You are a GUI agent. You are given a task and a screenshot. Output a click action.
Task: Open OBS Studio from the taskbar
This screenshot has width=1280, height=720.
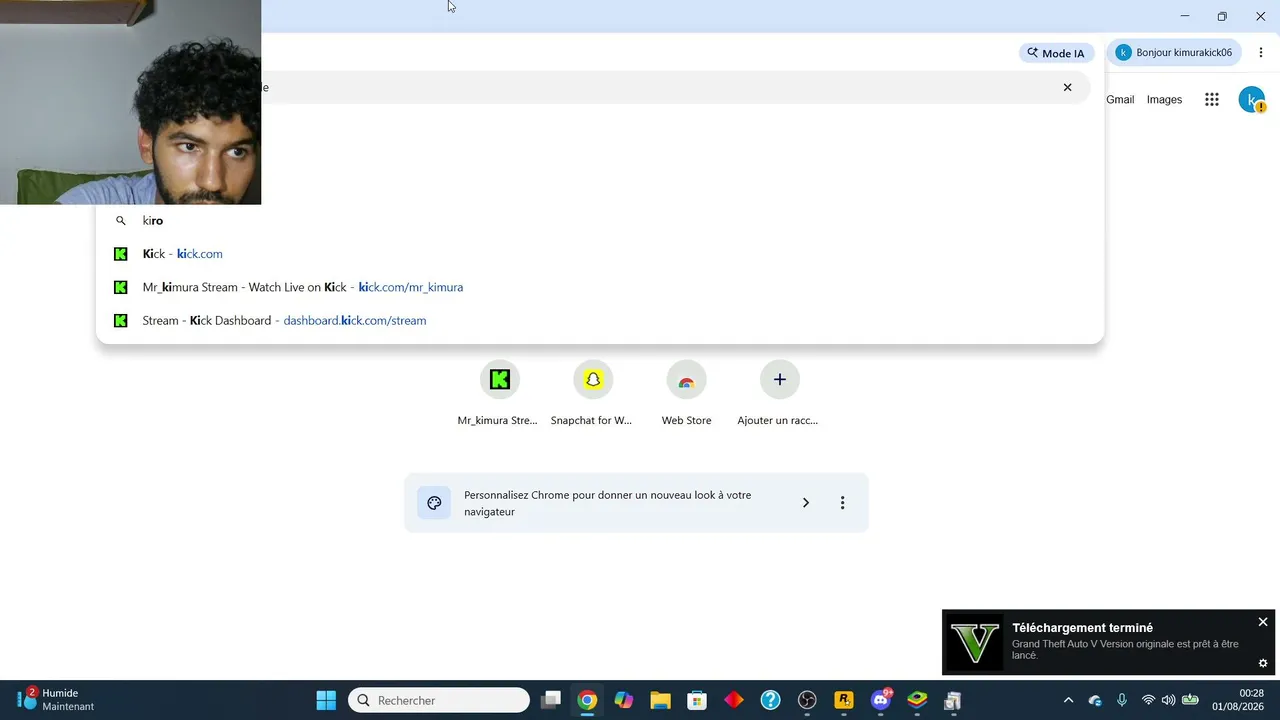(807, 700)
